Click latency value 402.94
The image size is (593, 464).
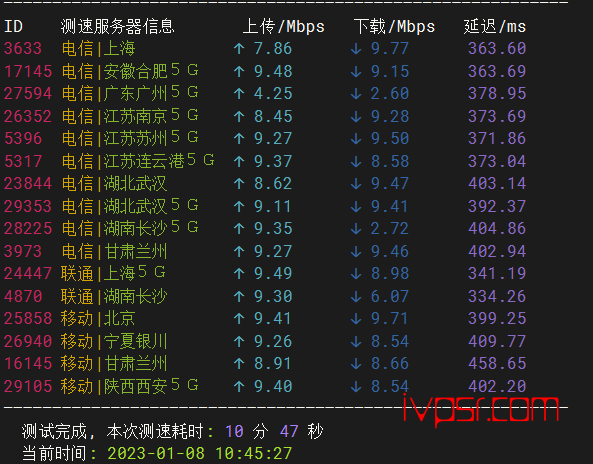pyautogui.click(x=497, y=251)
